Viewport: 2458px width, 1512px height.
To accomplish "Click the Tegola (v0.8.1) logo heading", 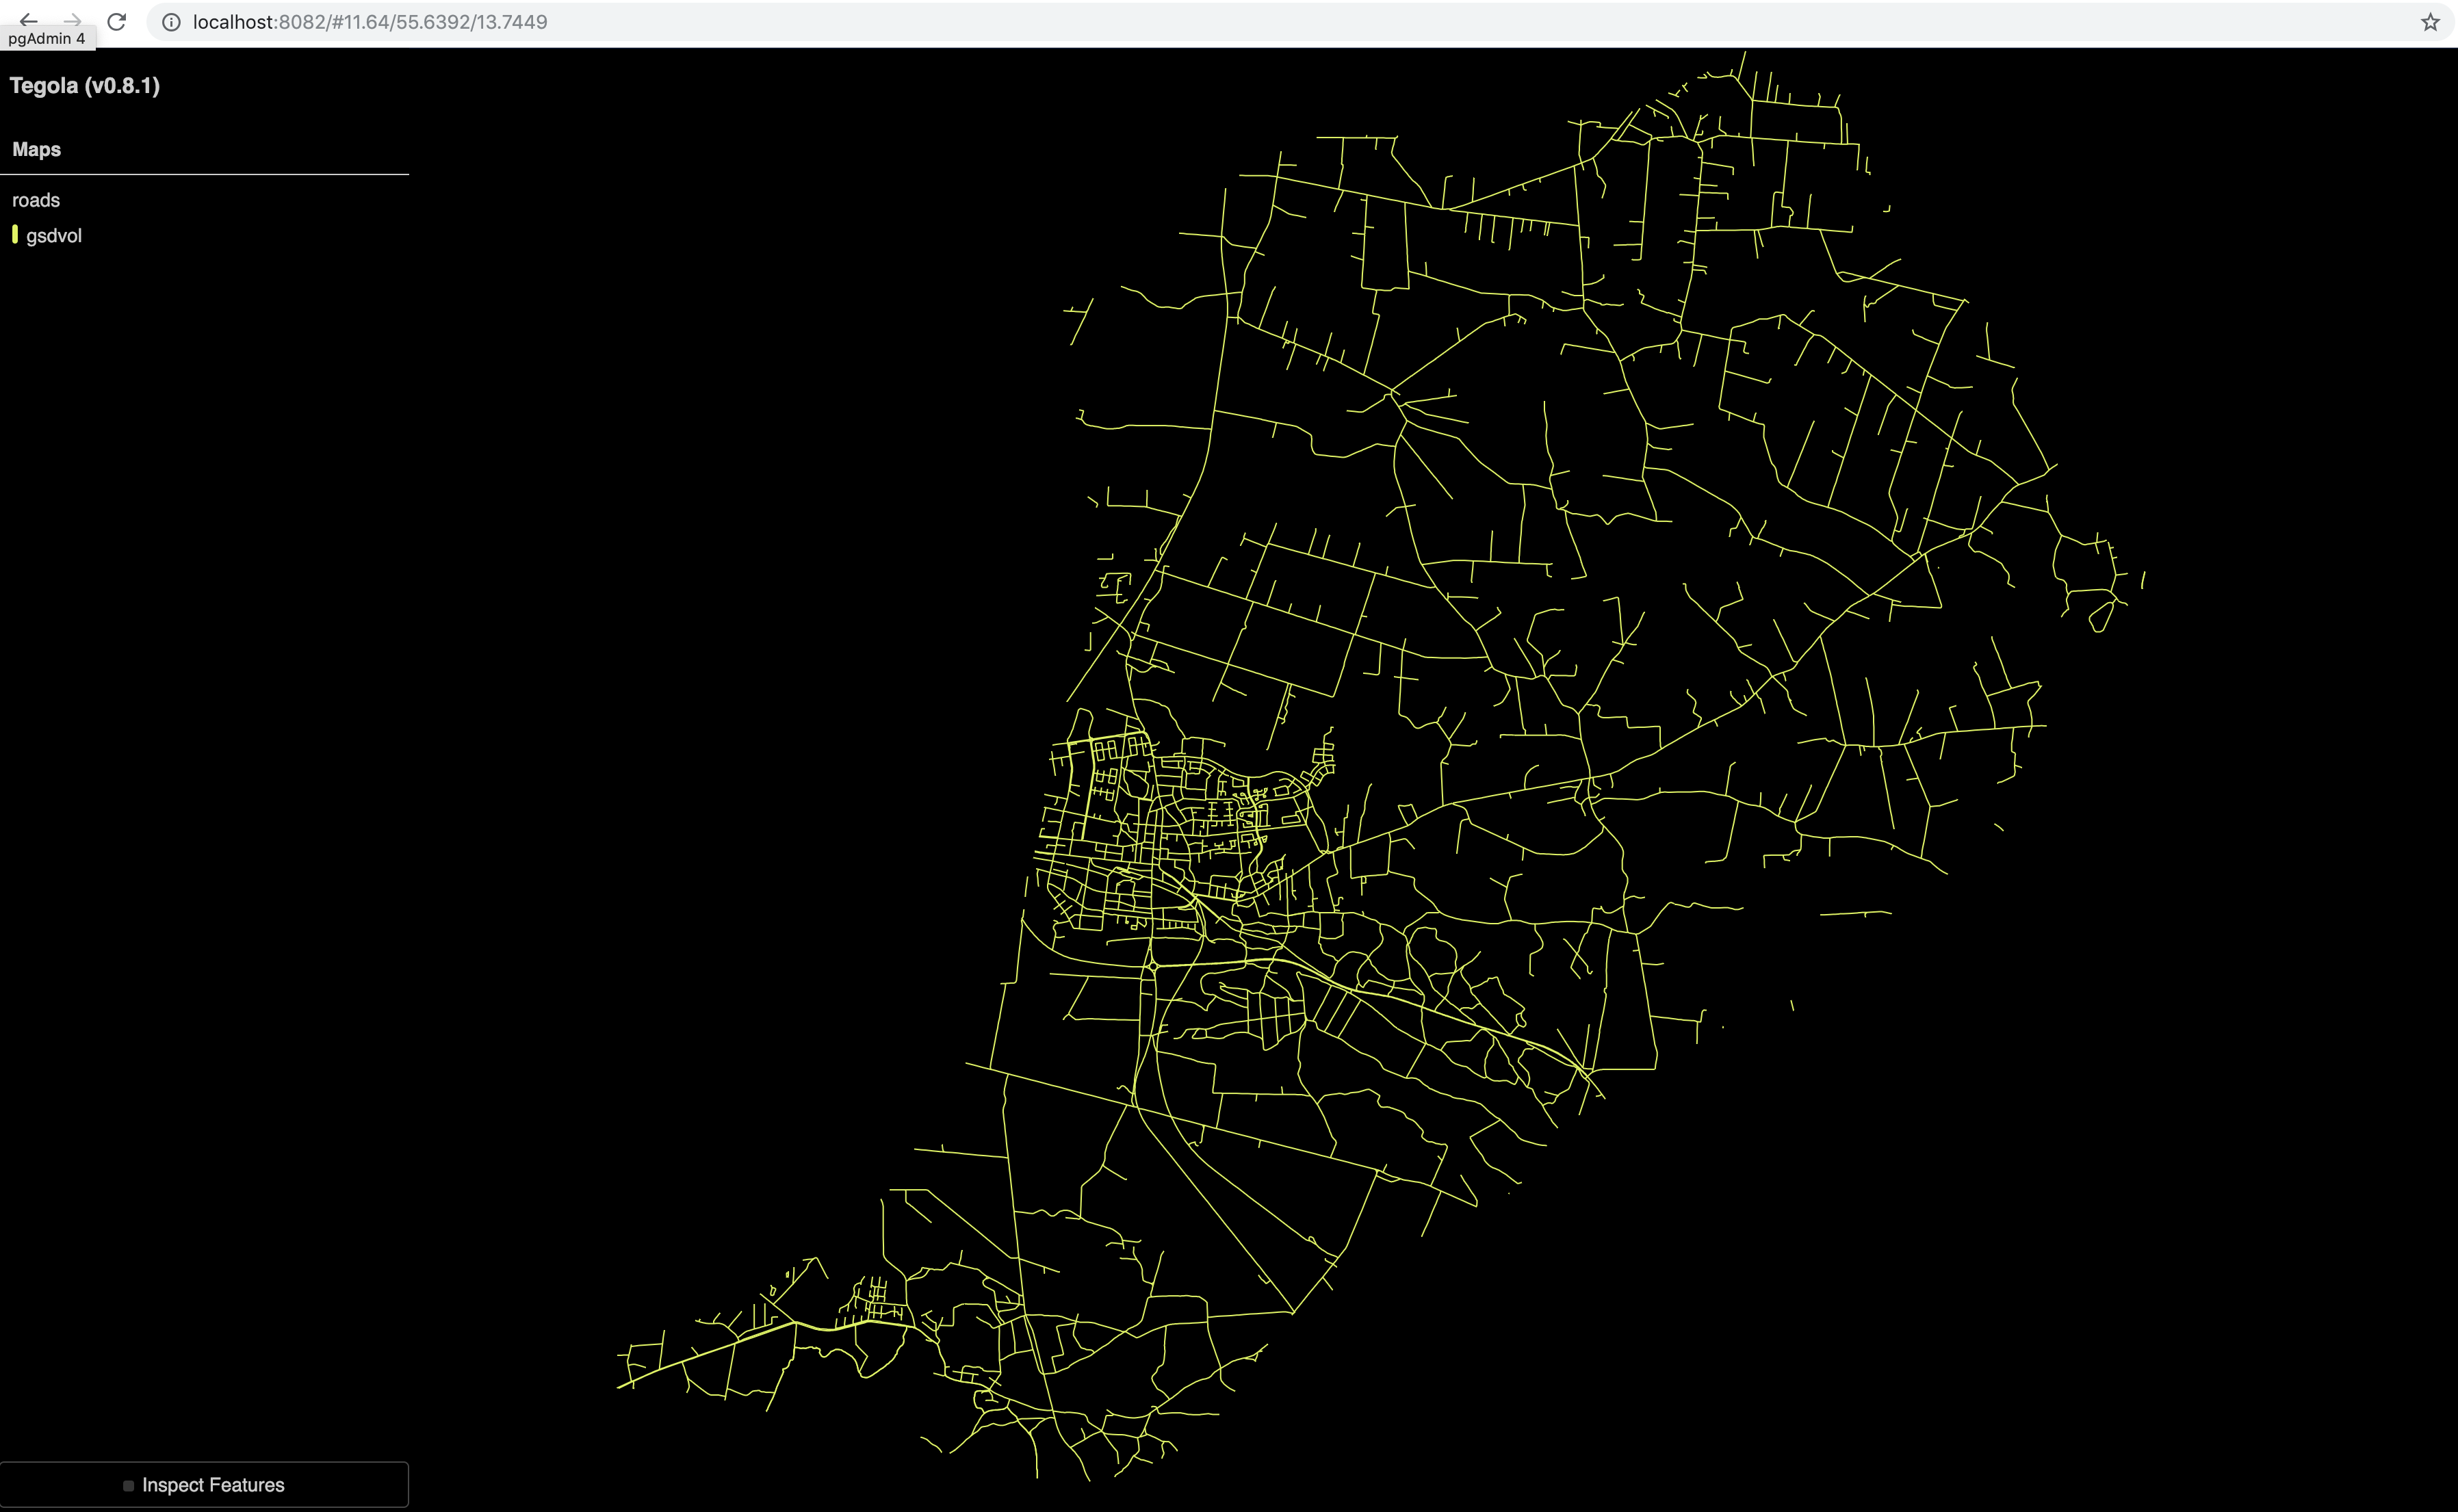I will (x=84, y=86).
